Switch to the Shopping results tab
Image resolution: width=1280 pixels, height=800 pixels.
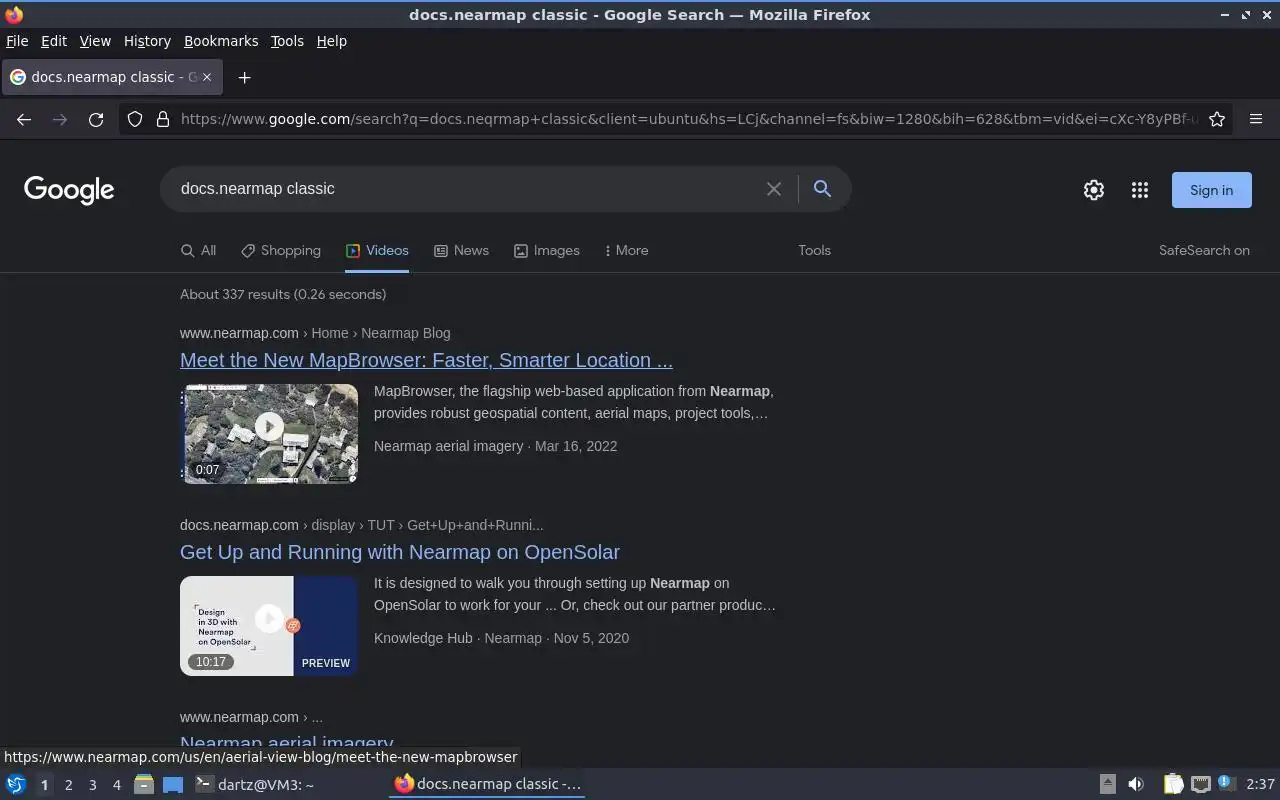[x=281, y=251]
